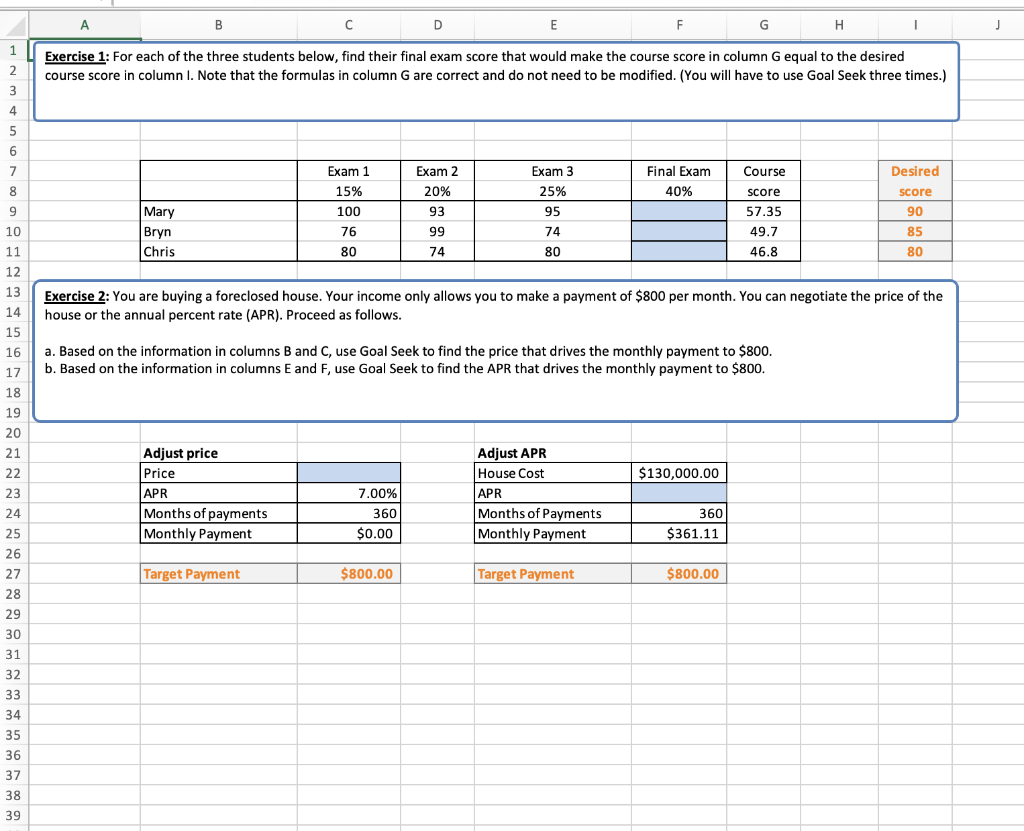Click the Chris name cell

[218, 252]
